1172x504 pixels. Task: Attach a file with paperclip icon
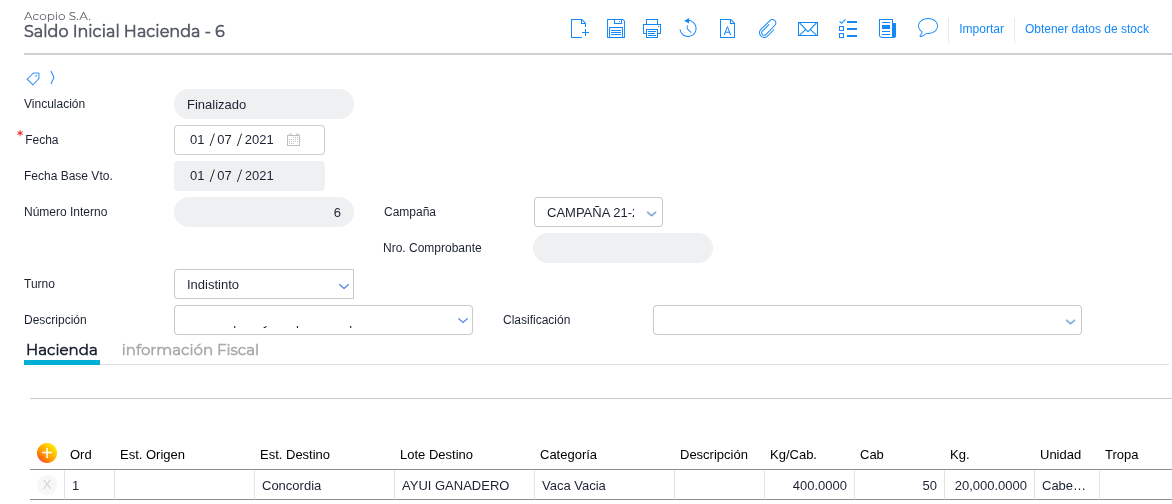[x=767, y=29]
